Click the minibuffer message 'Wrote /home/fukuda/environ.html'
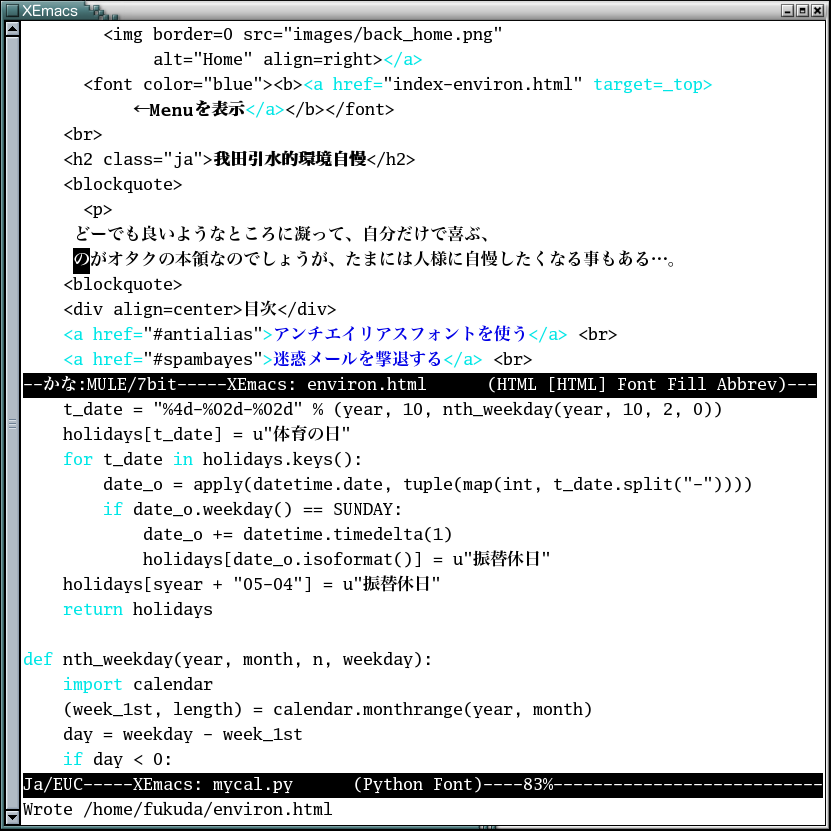Screen dimensions: 831x831 coord(178,810)
